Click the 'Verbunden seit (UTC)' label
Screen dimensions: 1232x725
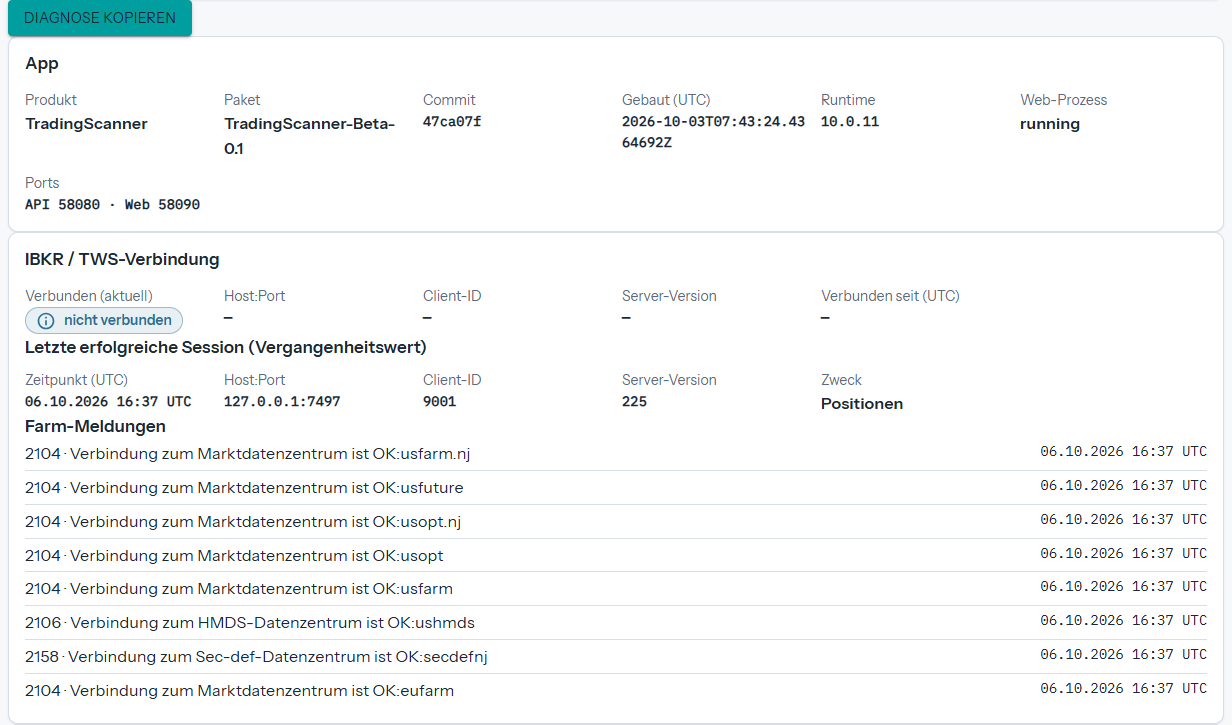point(890,296)
